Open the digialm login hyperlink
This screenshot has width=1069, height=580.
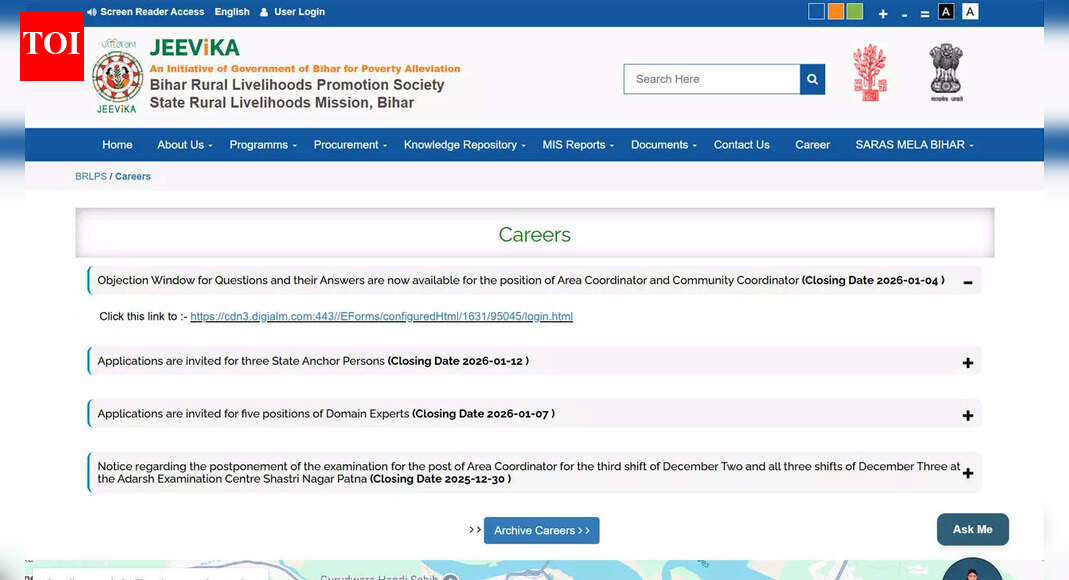click(381, 316)
